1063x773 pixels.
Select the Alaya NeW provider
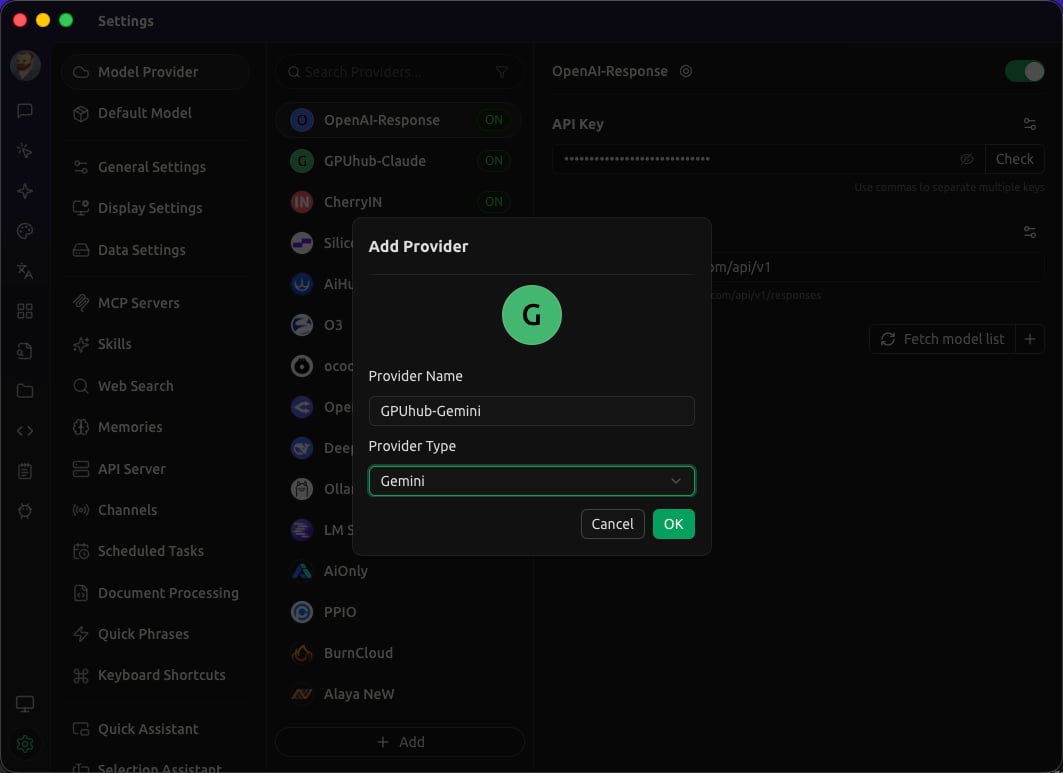pyautogui.click(x=399, y=694)
